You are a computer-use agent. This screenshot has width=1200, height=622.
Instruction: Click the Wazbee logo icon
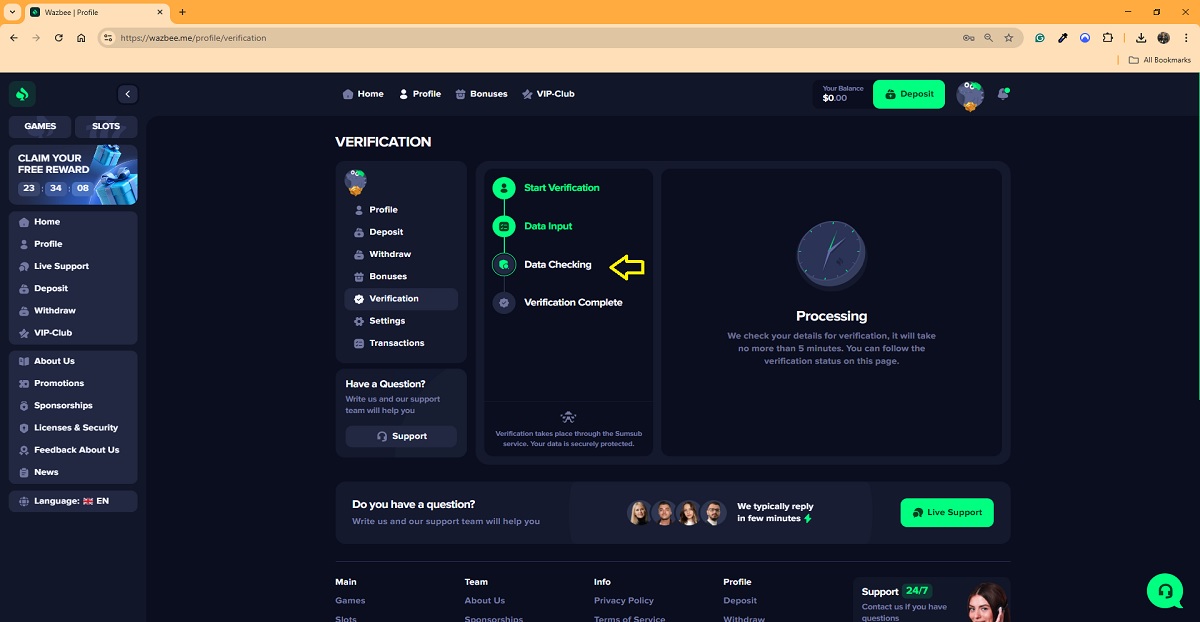click(x=22, y=94)
